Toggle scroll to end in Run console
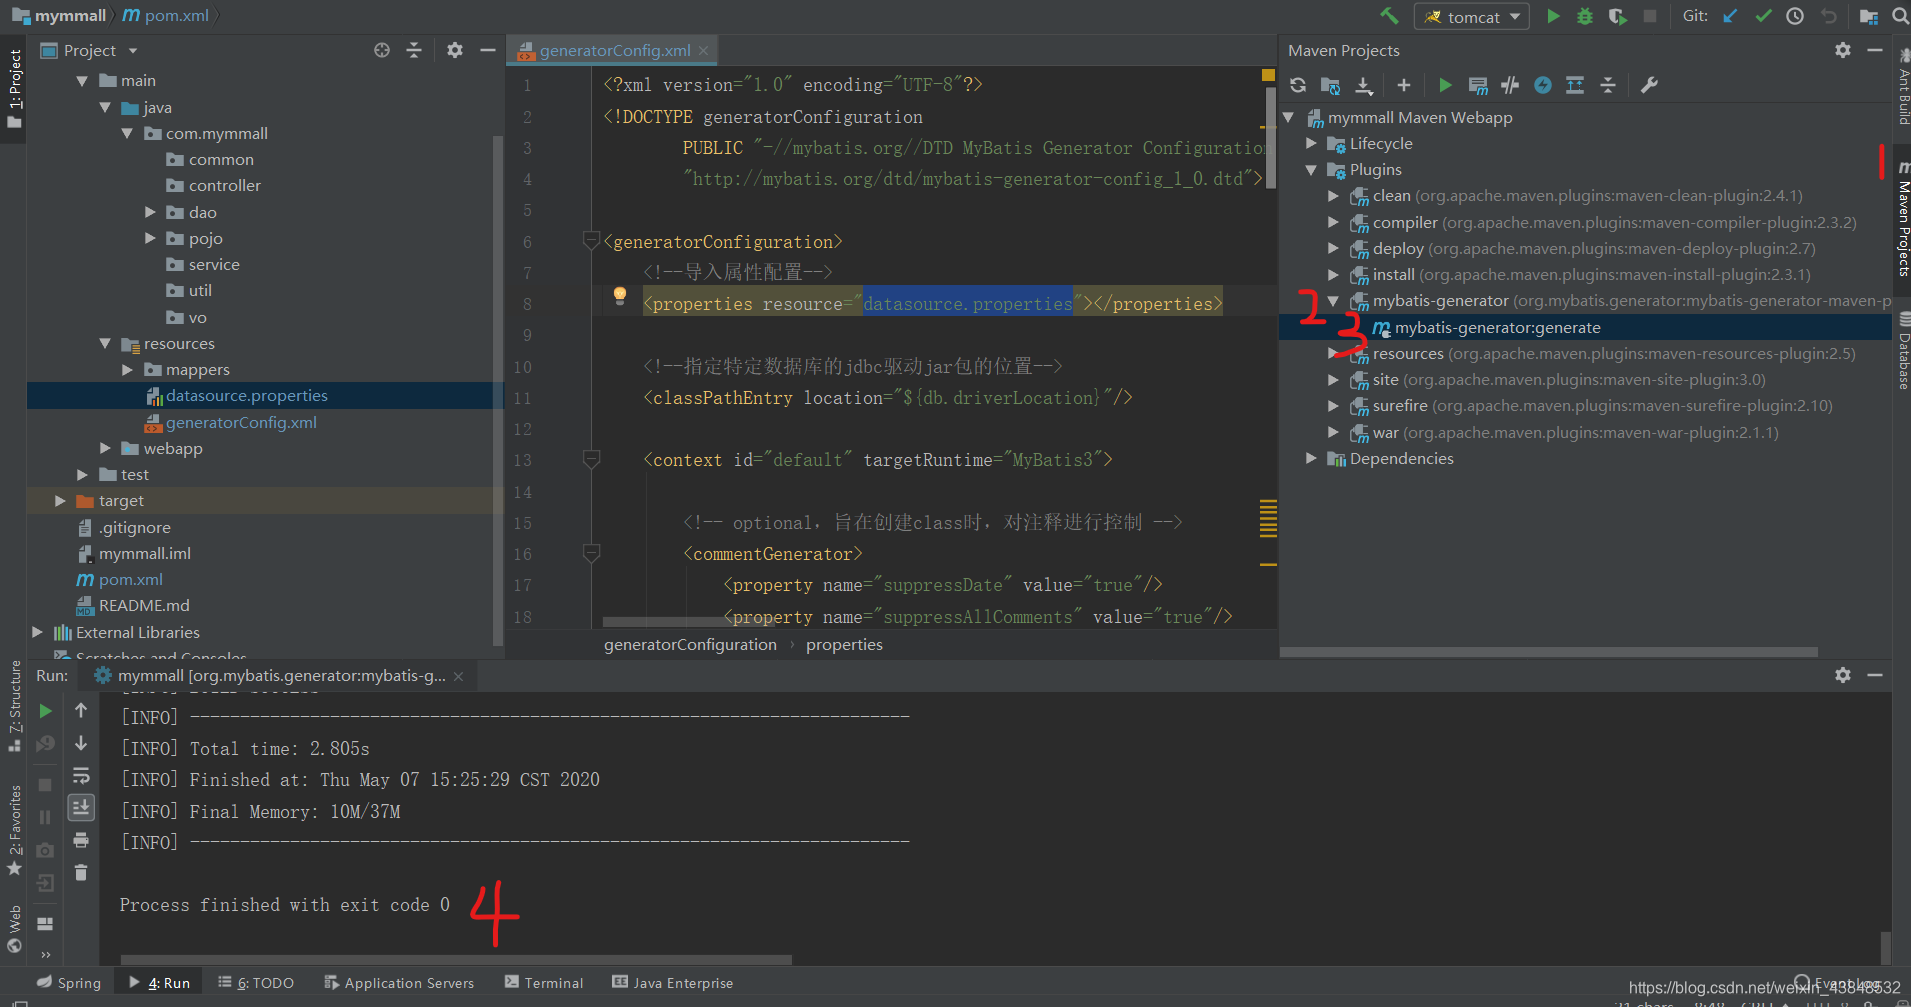The width and height of the screenshot is (1911, 1007). pos(81,807)
